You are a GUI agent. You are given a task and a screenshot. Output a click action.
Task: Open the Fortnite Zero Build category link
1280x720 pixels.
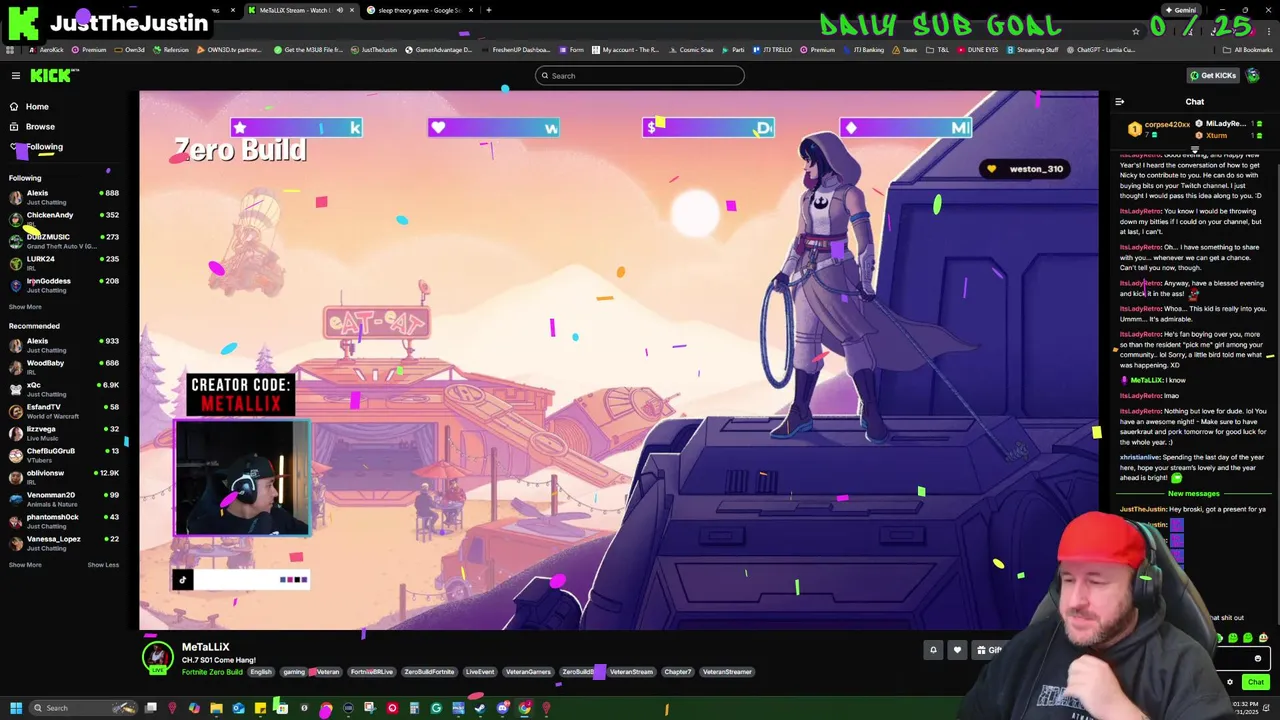point(212,672)
